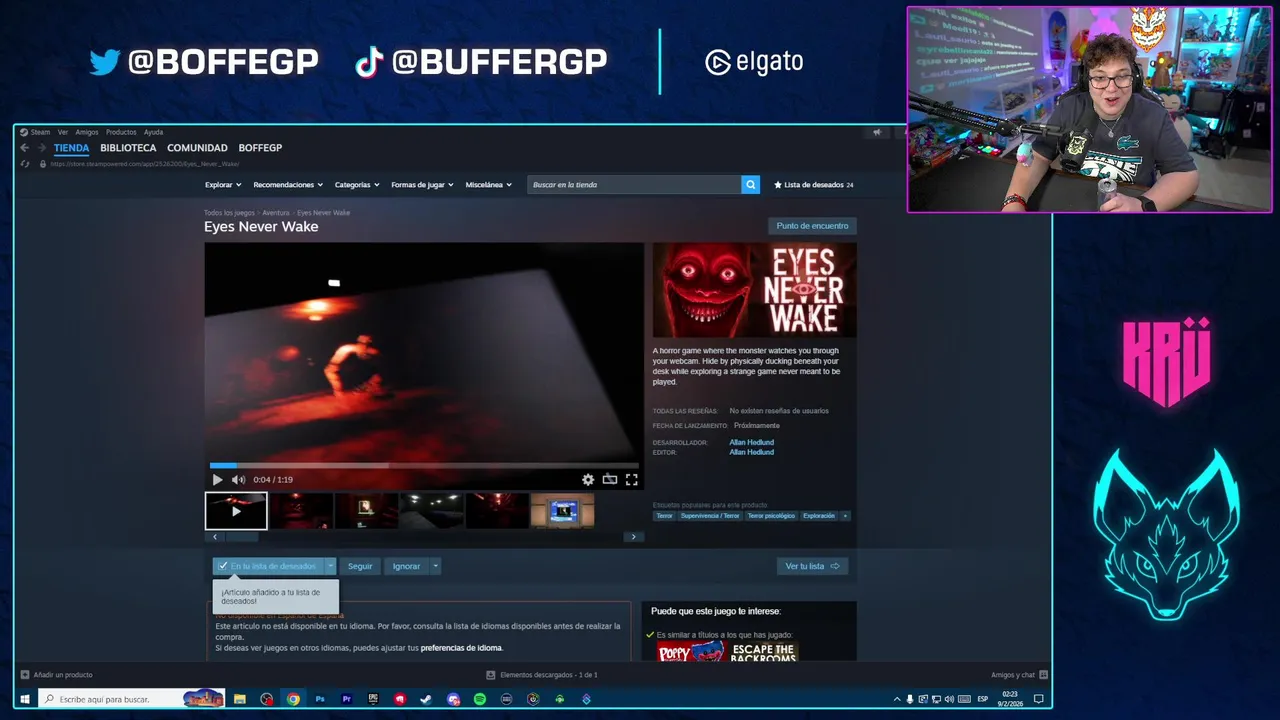Open Amigos y chat panel

1019,675
